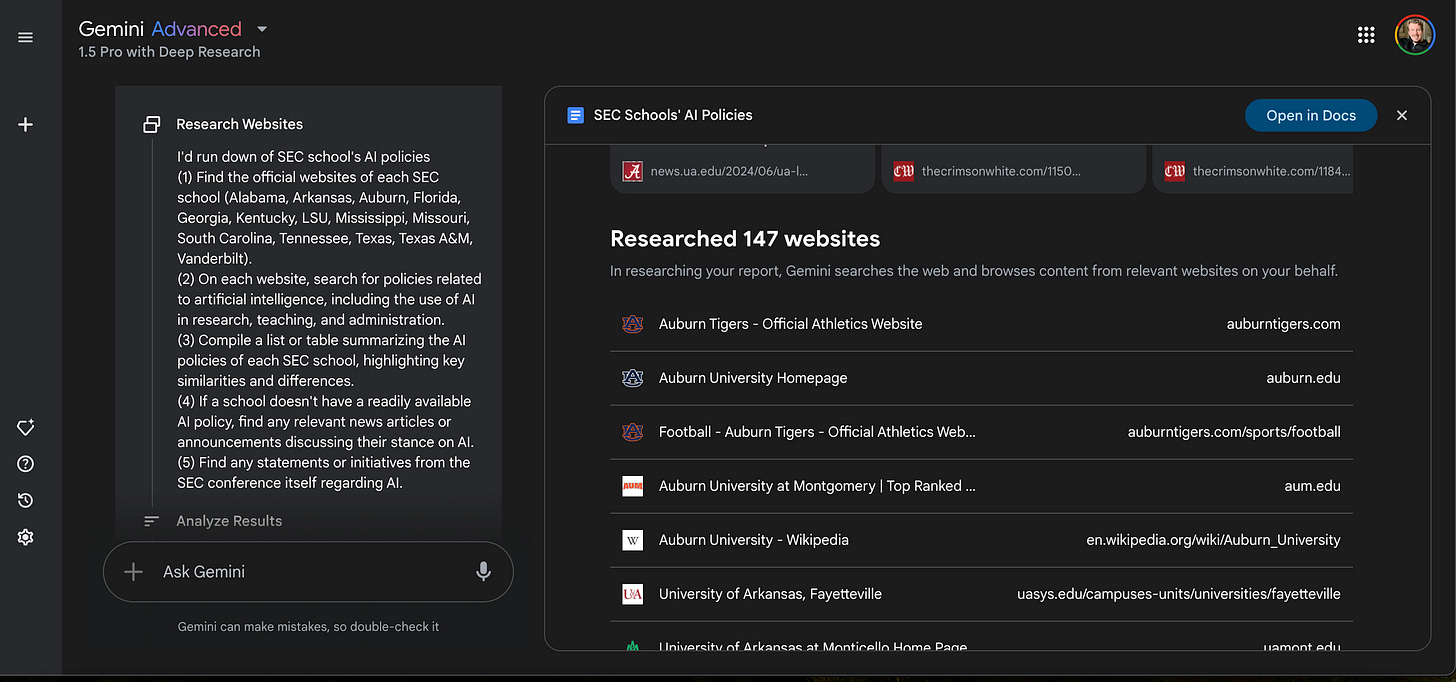Open the Settings gear icon
The height and width of the screenshot is (682, 1456).
[x=26, y=537]
